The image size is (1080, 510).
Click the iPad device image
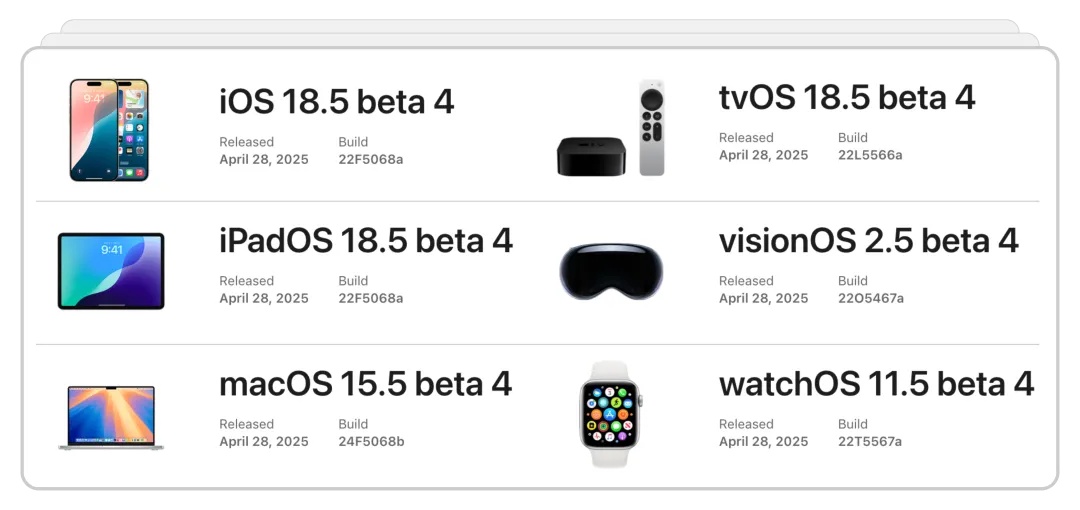click(111, 271)
